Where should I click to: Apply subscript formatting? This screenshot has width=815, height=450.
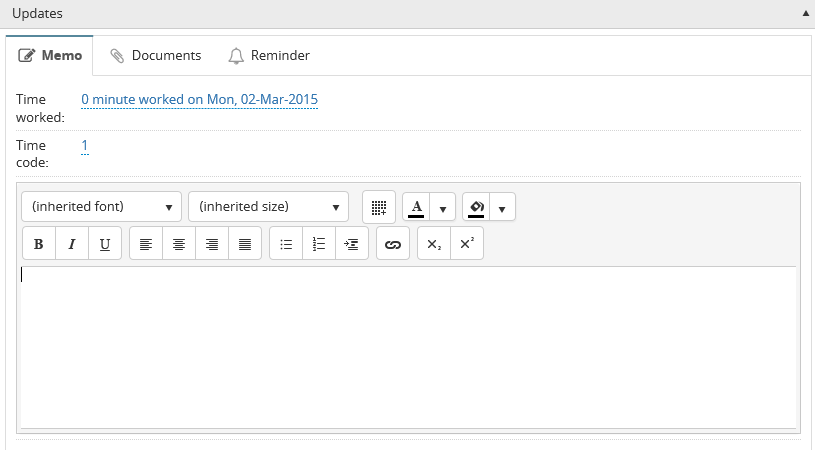[x=433, y=244]
